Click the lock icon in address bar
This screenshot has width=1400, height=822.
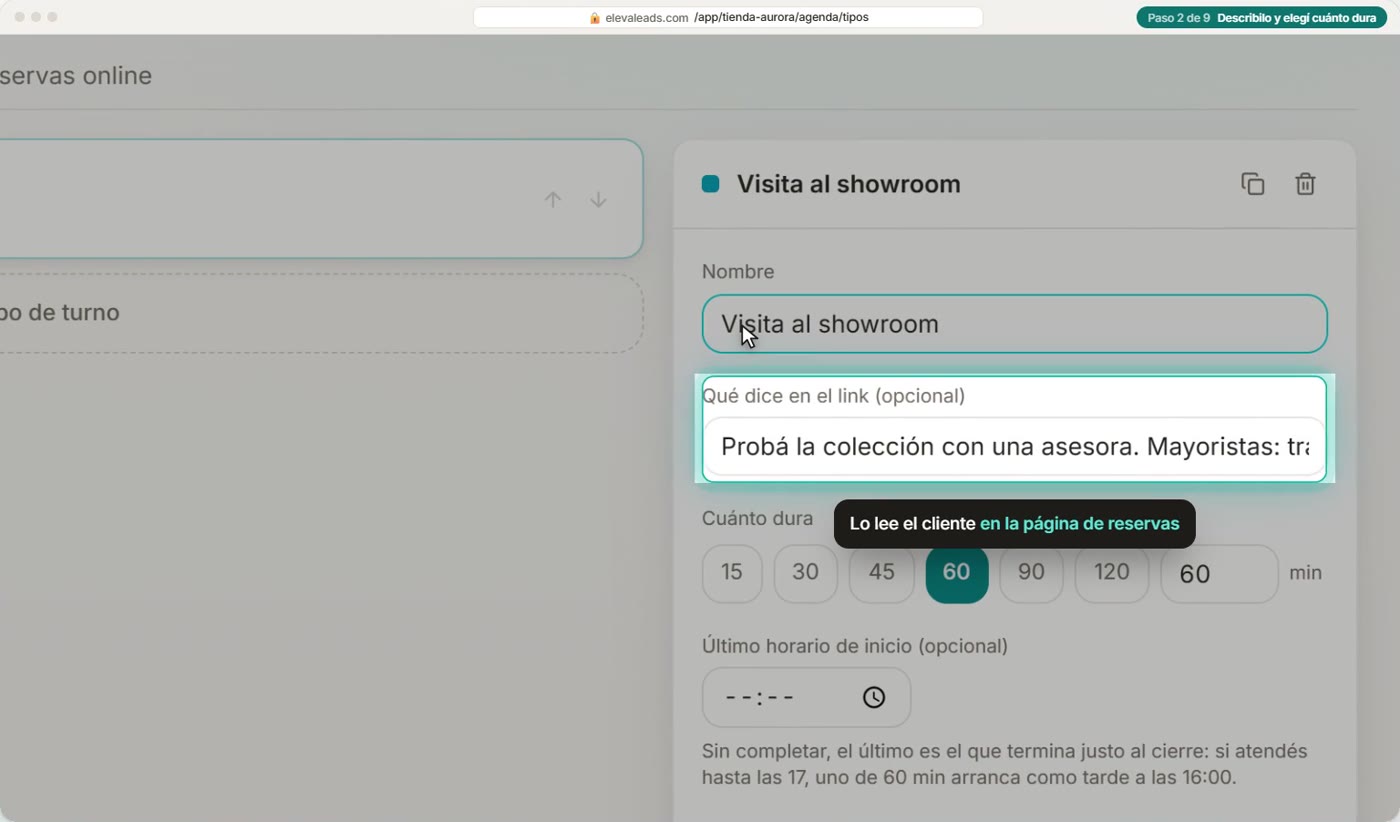tap(595, 18)
